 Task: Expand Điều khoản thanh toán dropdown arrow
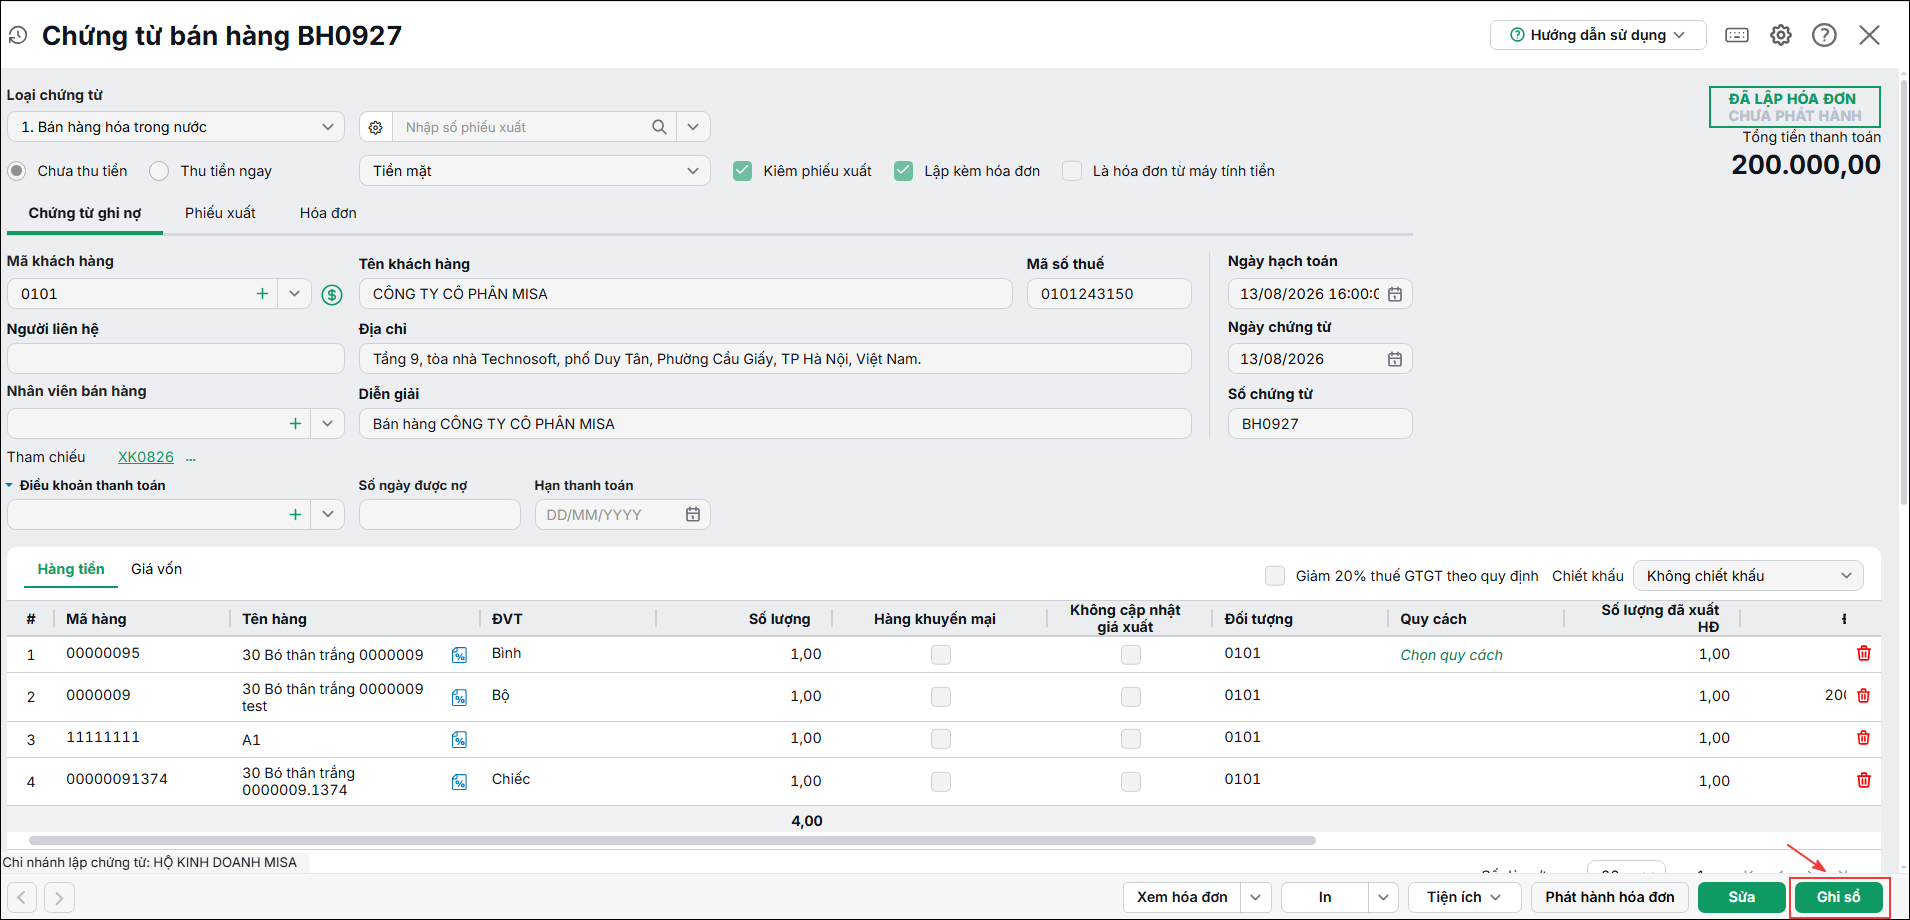pos(327,515)
